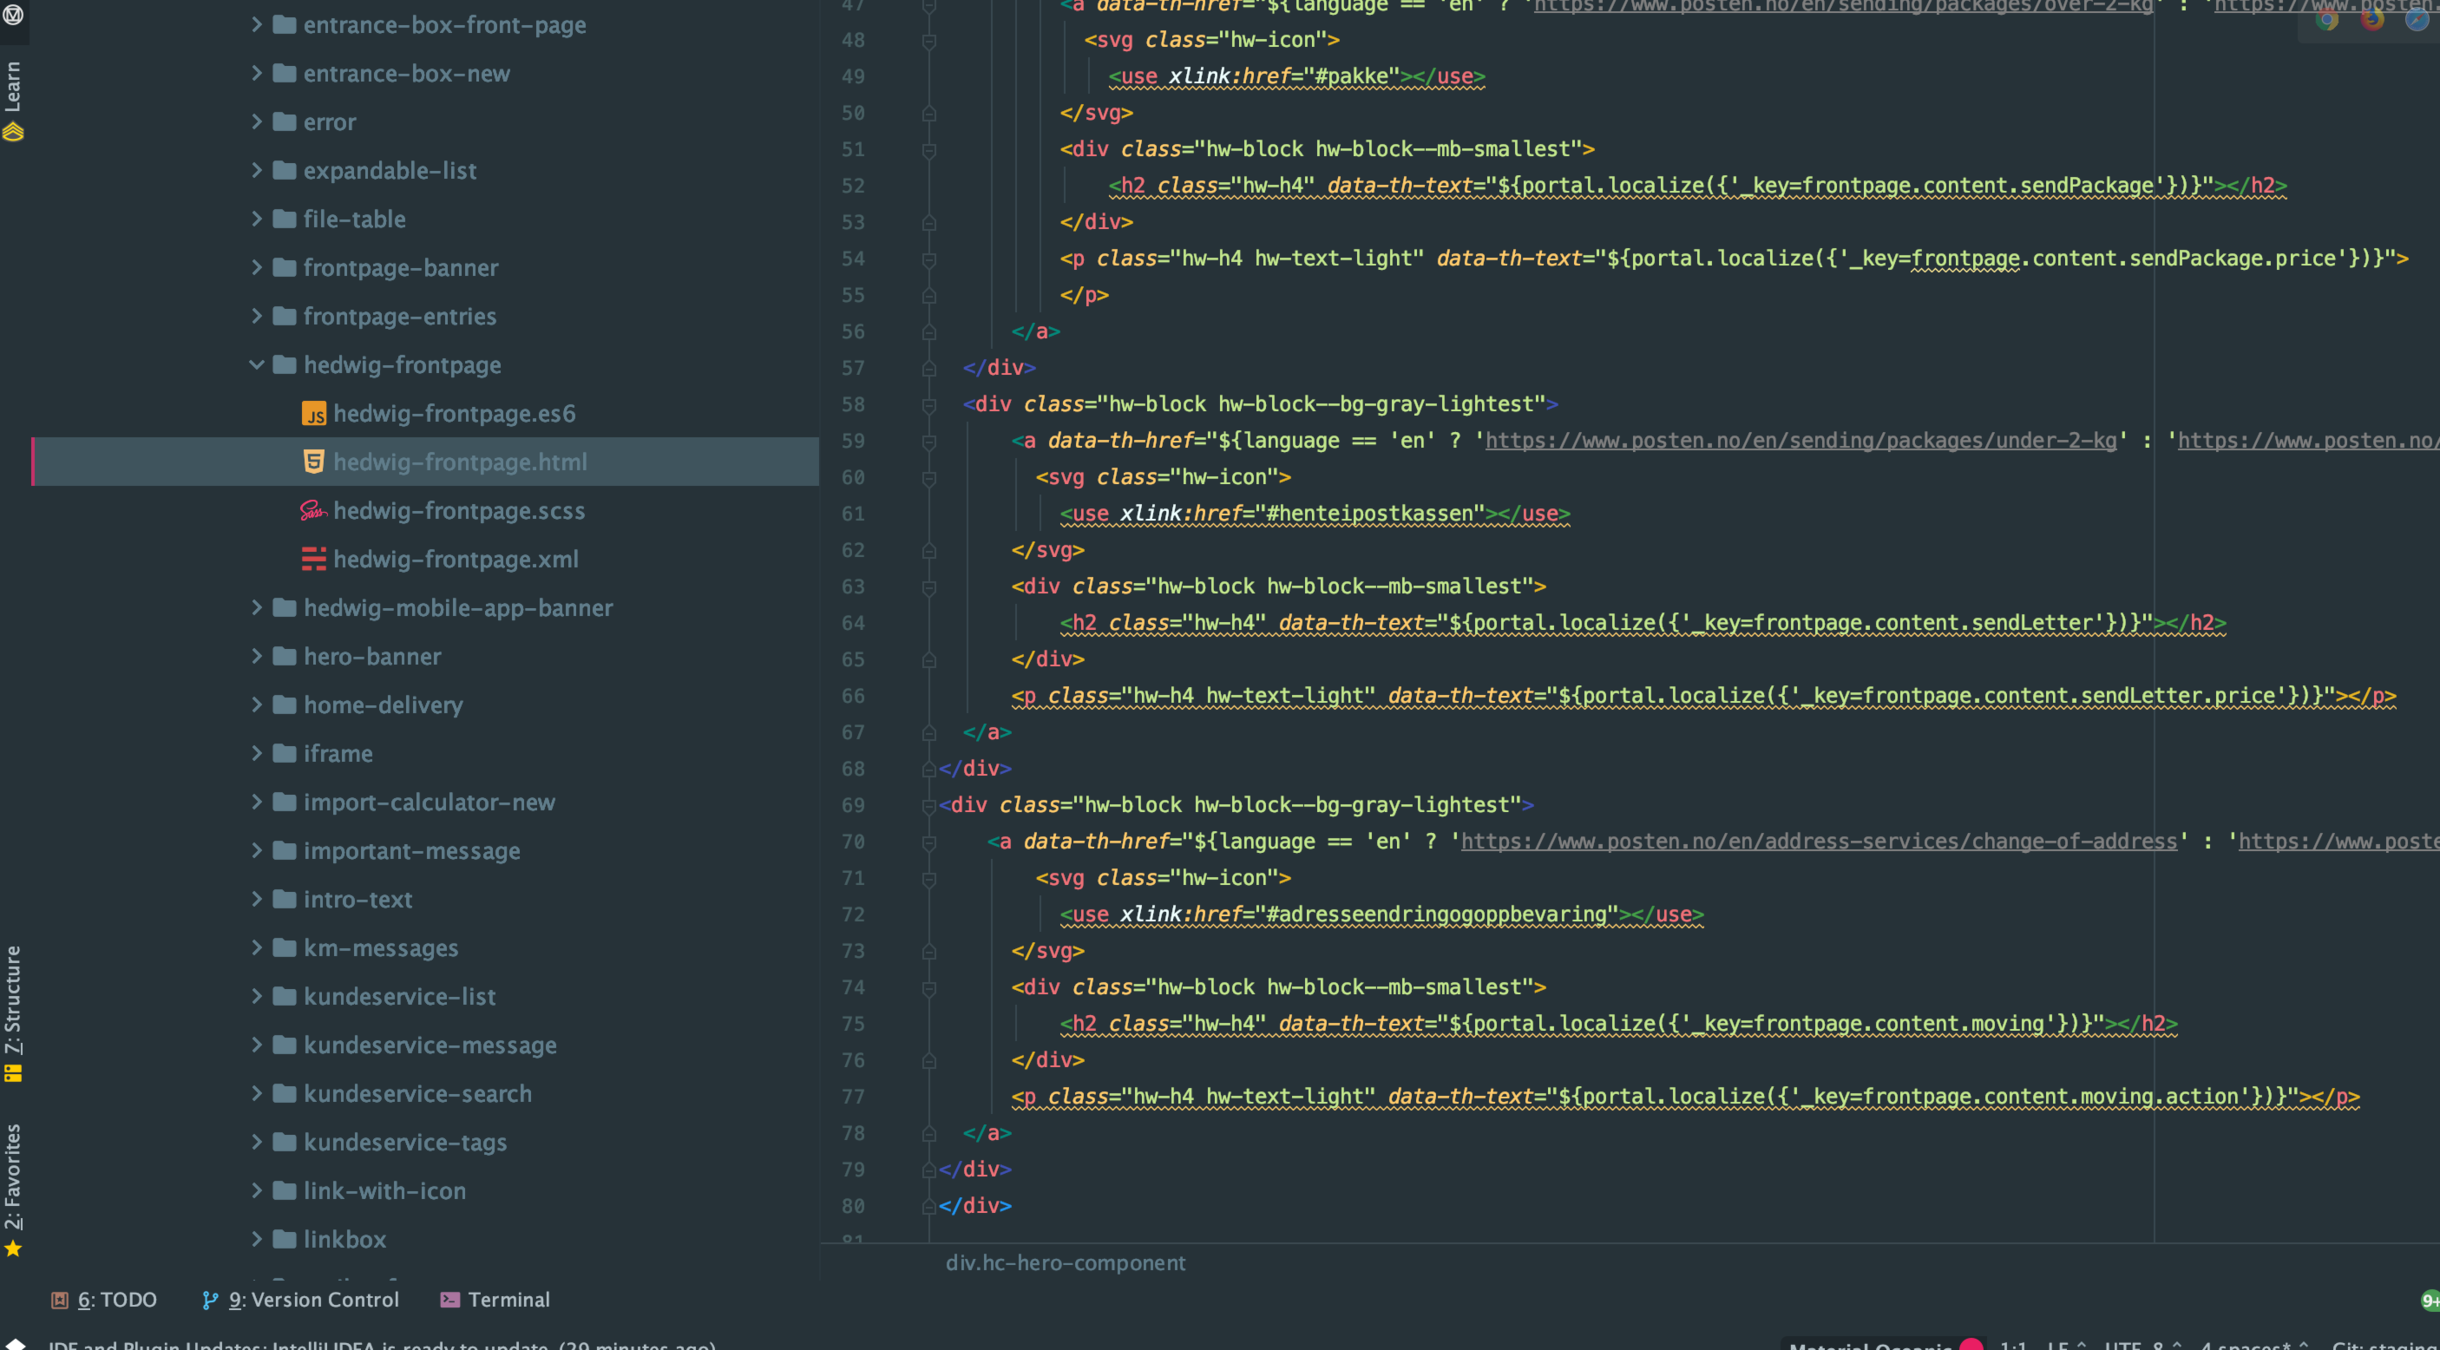Open preview in Firefox browser icon
Image resolution: width=2440 pixels, height=1350 pixels.
click(x=2372, y=19)
